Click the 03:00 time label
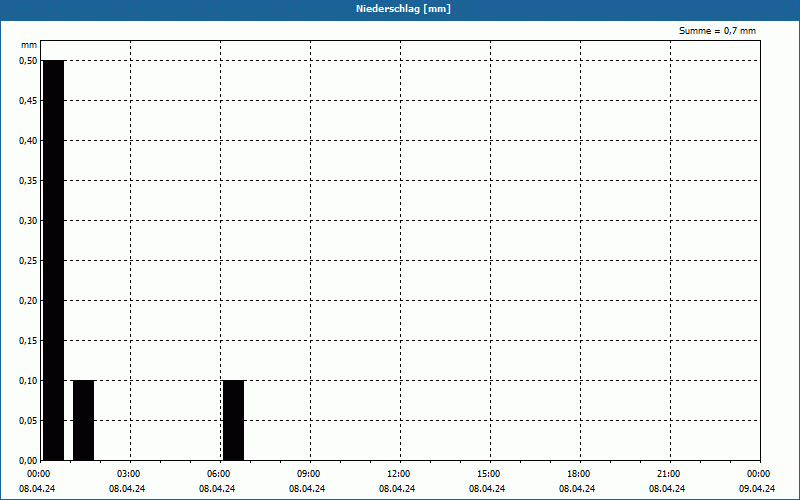 (128, 474)
